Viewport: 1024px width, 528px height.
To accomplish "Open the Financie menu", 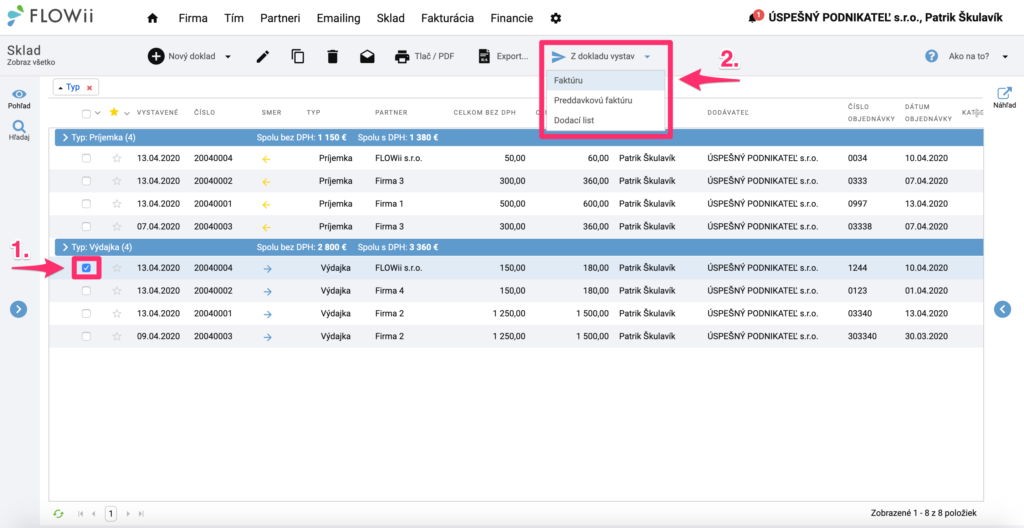I will (511, 18).
